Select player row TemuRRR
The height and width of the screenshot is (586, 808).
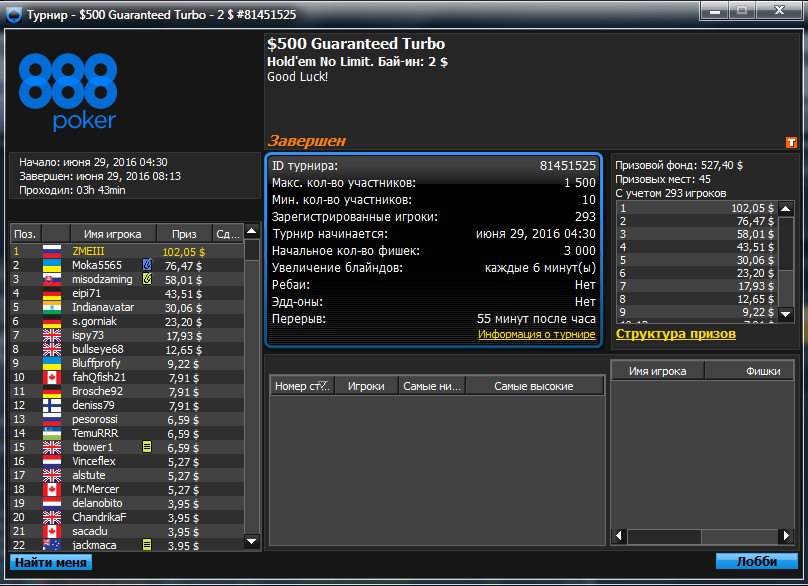(x=127, y=433)
